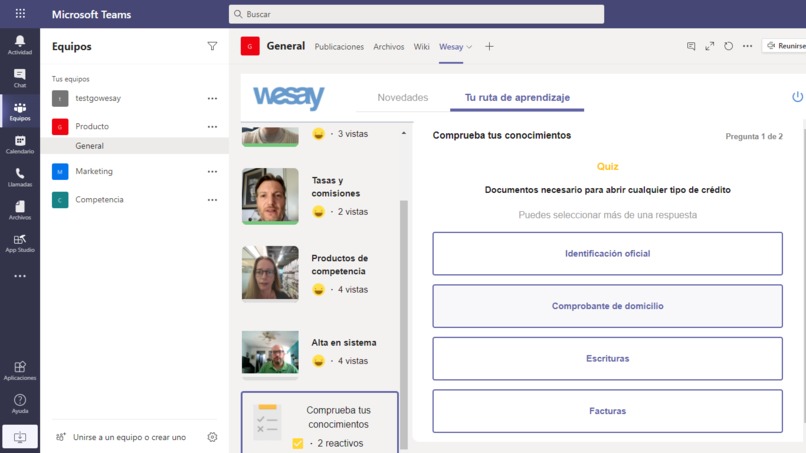Click the Wesay logo
806x453 pixels.
tap(288, 97)
